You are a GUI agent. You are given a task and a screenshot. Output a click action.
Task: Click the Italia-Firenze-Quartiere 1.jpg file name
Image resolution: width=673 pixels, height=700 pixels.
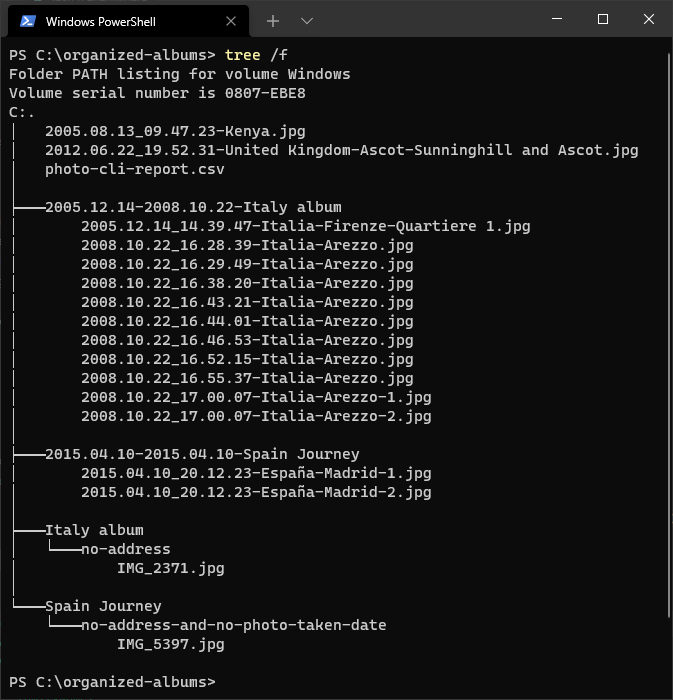(305, 226)
